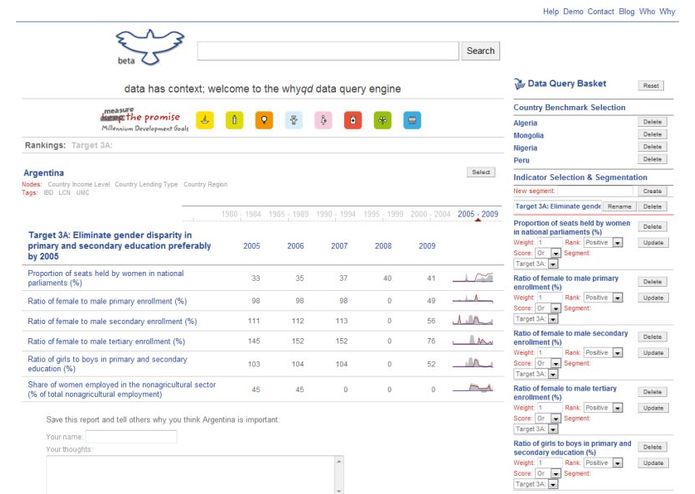Select the blue partnership goal icon
Screen dimensions: 695x494
pyautogui.click(x=412, y=120)
